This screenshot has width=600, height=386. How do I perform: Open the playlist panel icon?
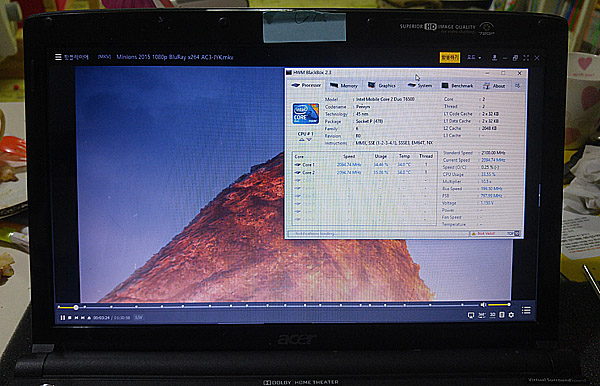(x=526, y=310)
